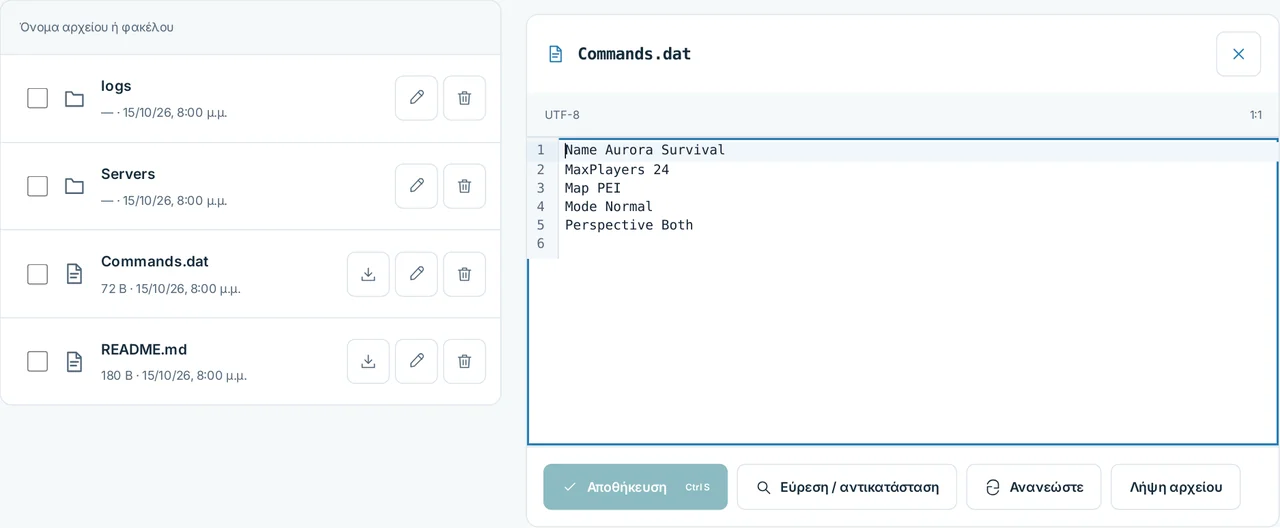Click the Λήψη αρχείου download button
The image size is (1280, 528).
tap(1175, 487)
